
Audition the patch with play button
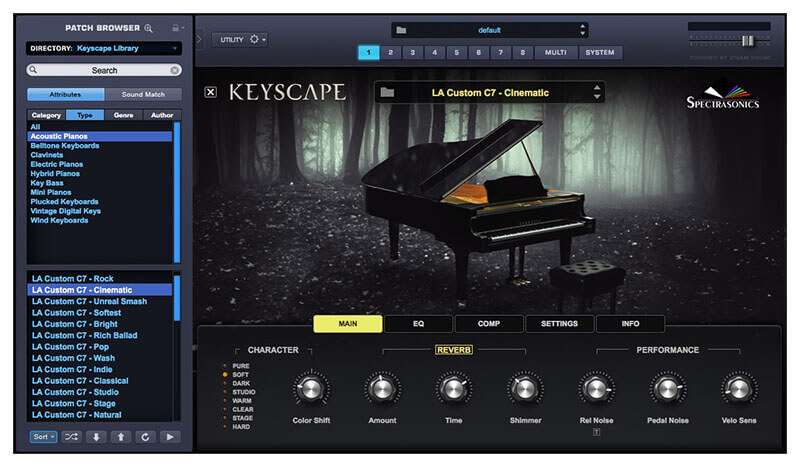[170, 437]
